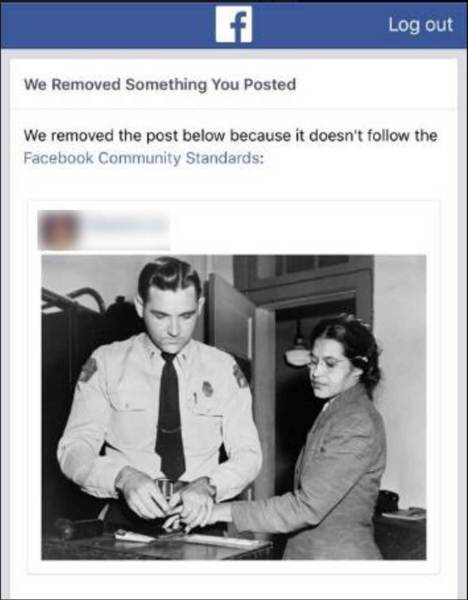The image size is (468, 600).
Task: Log out of Facebook
Action: (x=421, y=25)
